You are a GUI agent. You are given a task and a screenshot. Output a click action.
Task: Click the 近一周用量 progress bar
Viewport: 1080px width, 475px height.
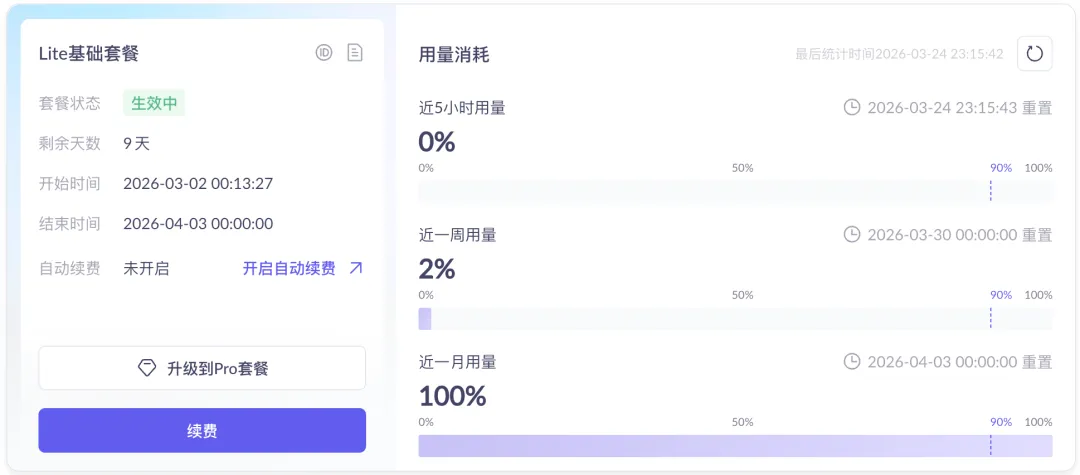pyautogui.click(x=735, y=318)
